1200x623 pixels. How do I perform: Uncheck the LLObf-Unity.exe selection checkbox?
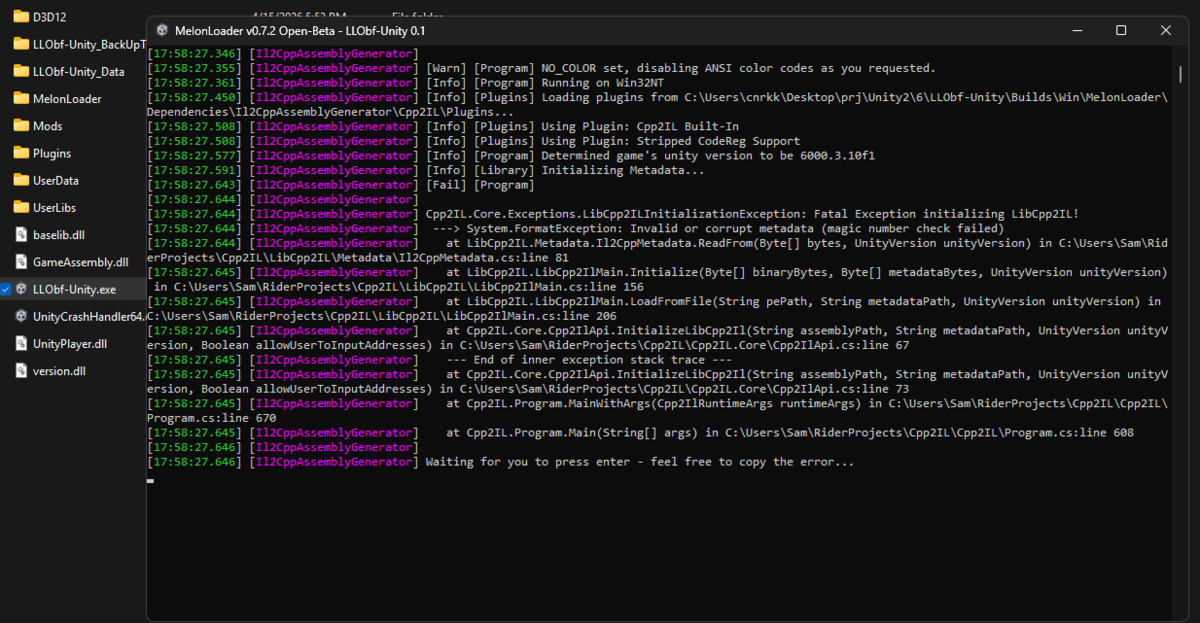pos(6,289)
